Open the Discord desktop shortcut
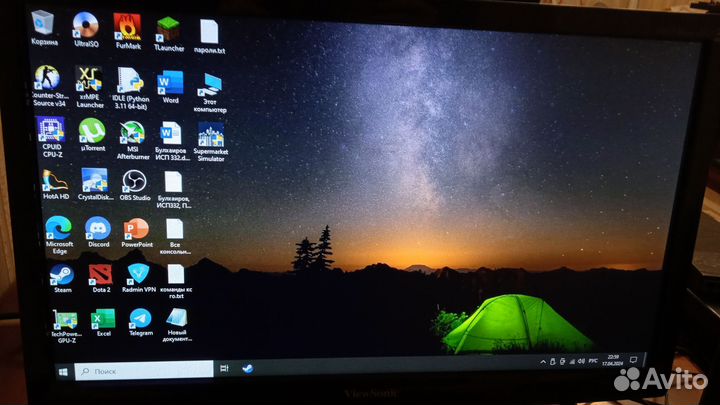 tap(97, 228)
